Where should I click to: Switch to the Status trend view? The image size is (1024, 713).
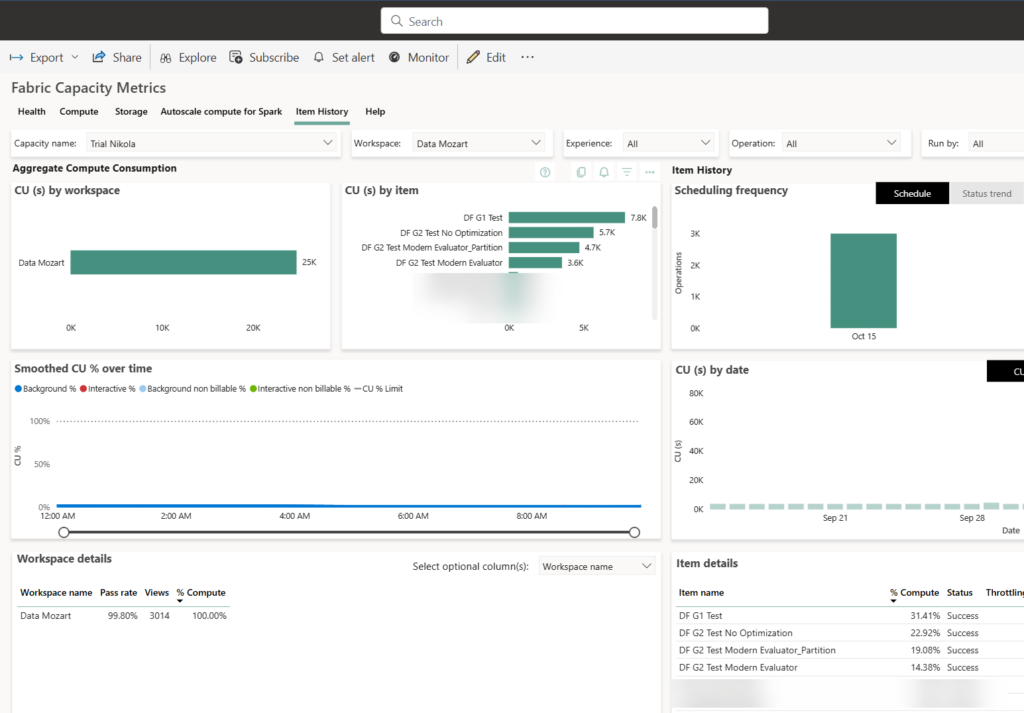click(986, 193)
